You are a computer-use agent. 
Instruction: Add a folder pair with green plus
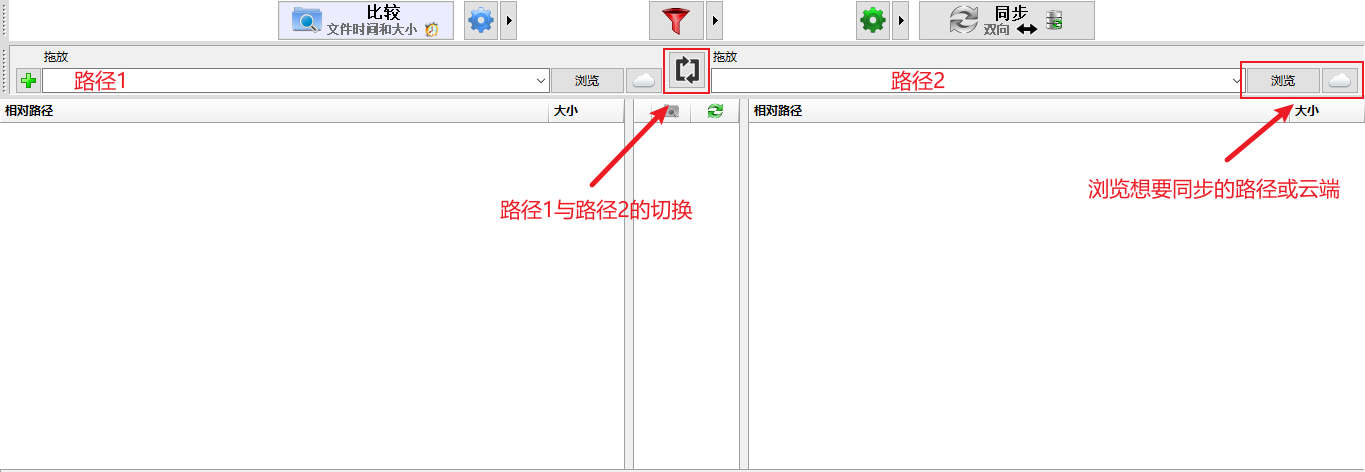coord(28,81)
